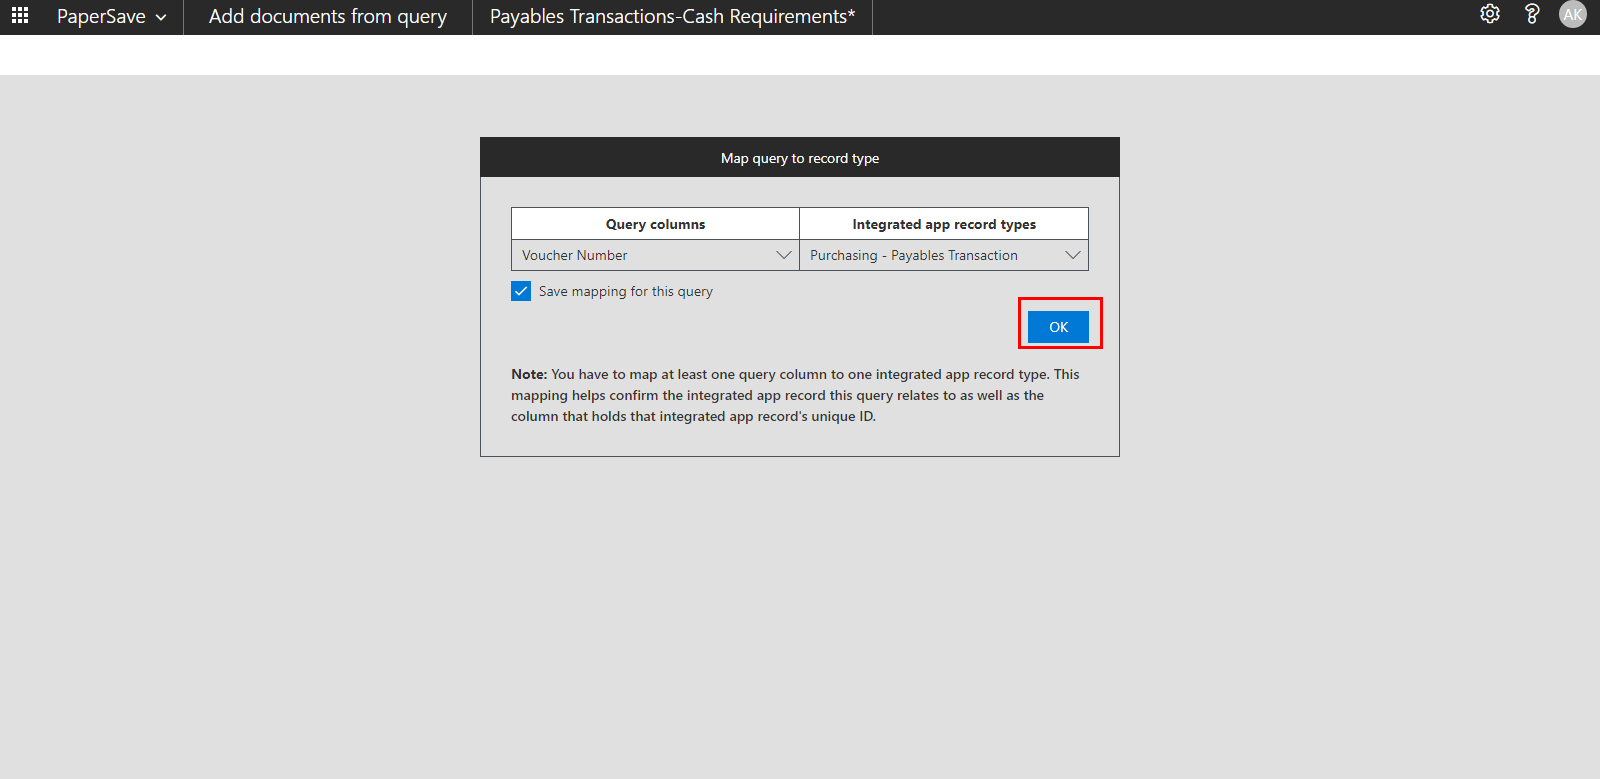The width and height of the screenshot is (1600, 779).
Task: Uncheck the Save mapping for this query checkbox
Action: pos(521,291)
